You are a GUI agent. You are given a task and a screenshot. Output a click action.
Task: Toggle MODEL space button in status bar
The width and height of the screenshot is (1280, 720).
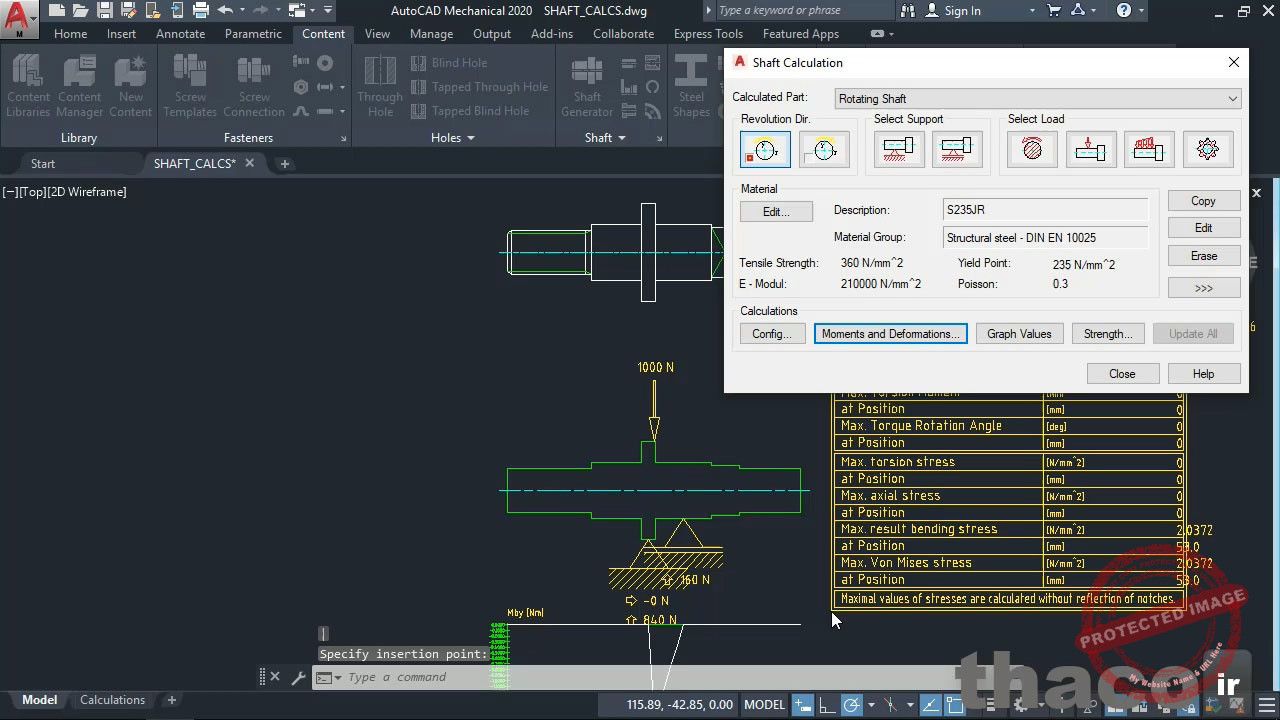pyautogui.click(x=765, y=705)
